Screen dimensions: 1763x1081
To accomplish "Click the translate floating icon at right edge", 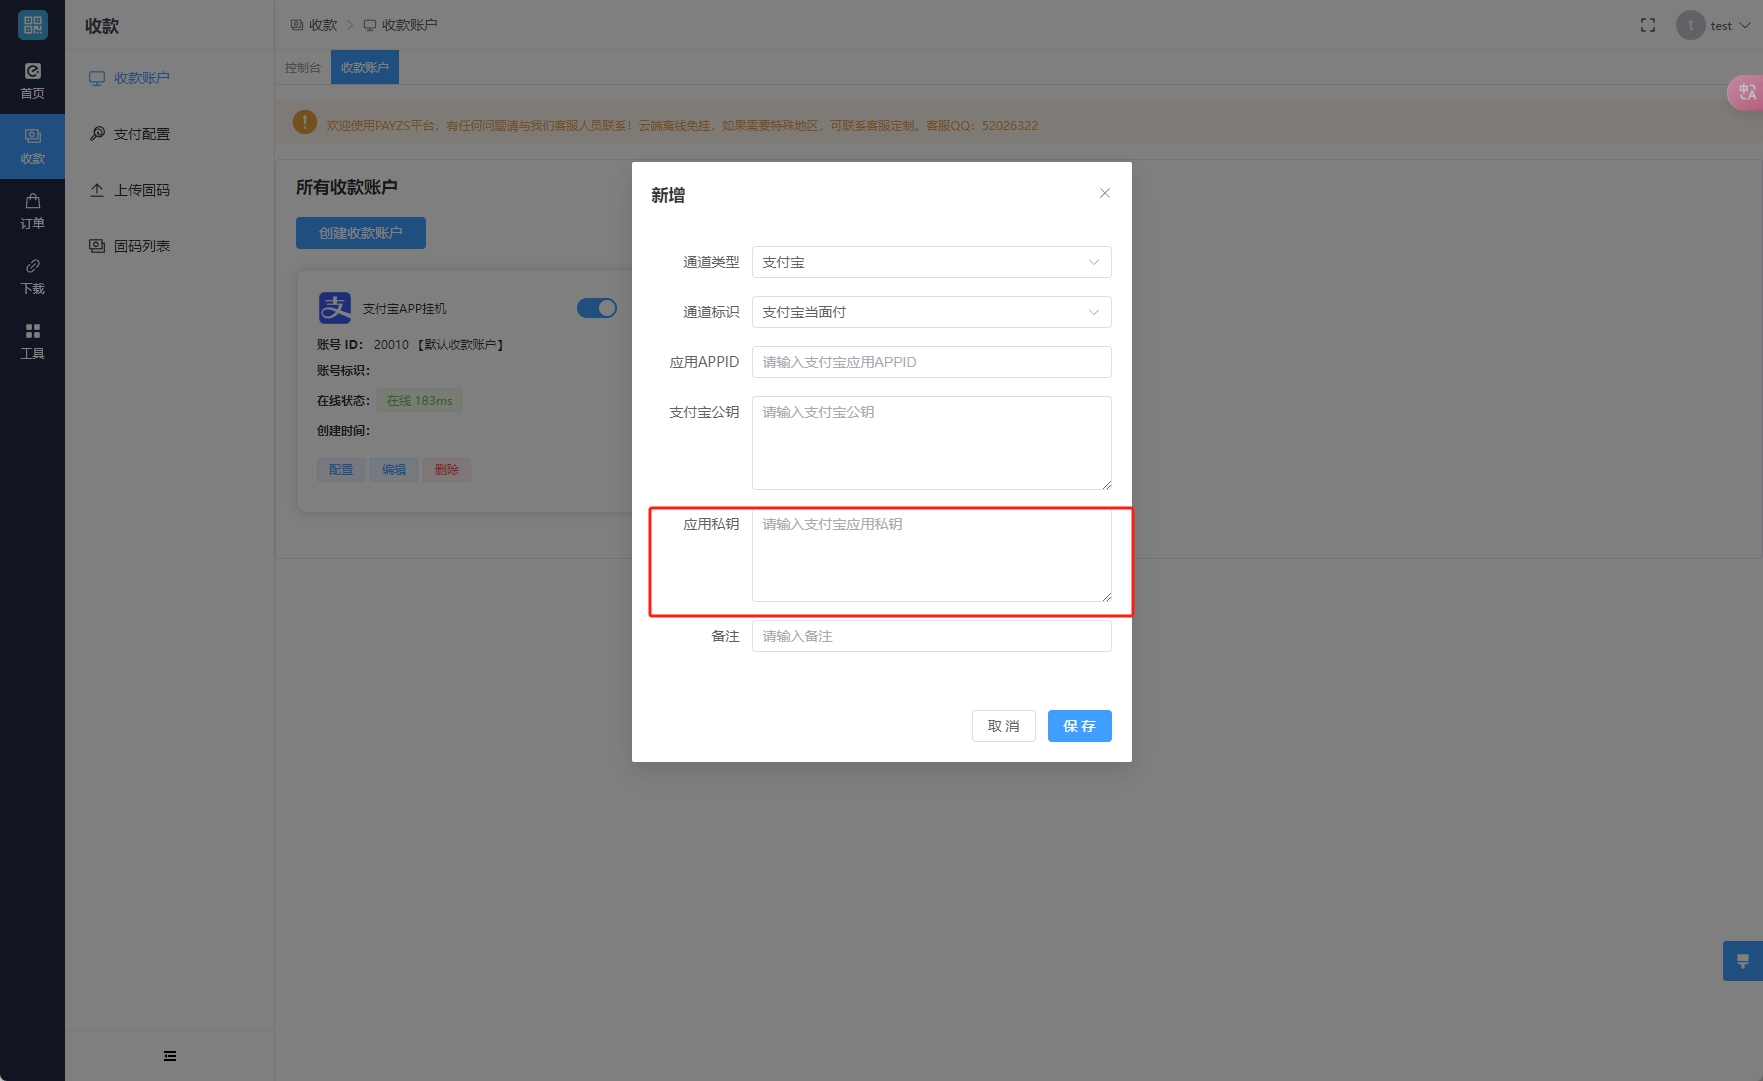I will point(1746,93).
